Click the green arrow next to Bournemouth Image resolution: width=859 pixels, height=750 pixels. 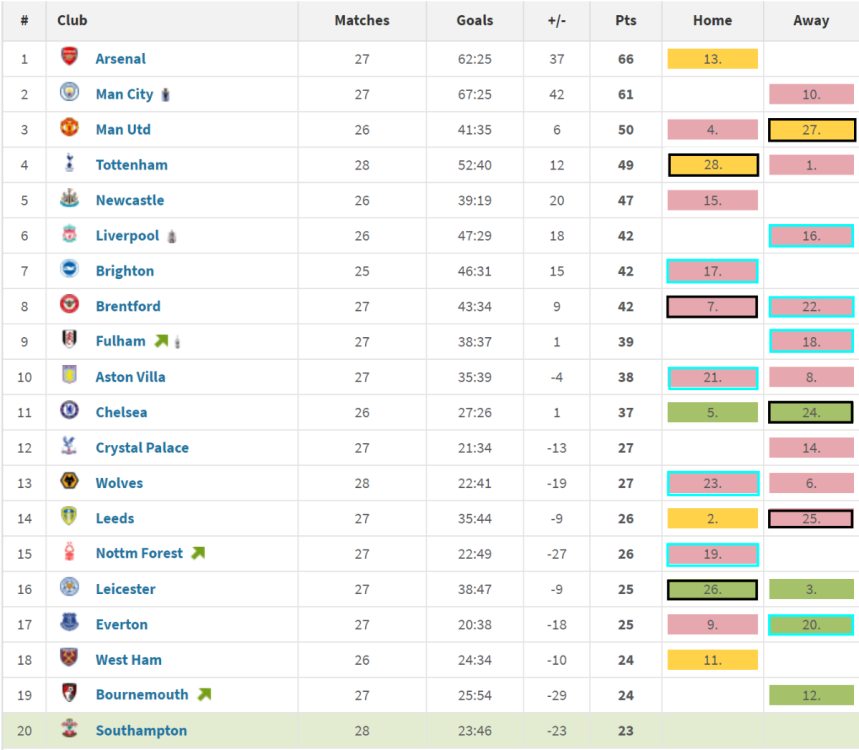click(204, 694)
